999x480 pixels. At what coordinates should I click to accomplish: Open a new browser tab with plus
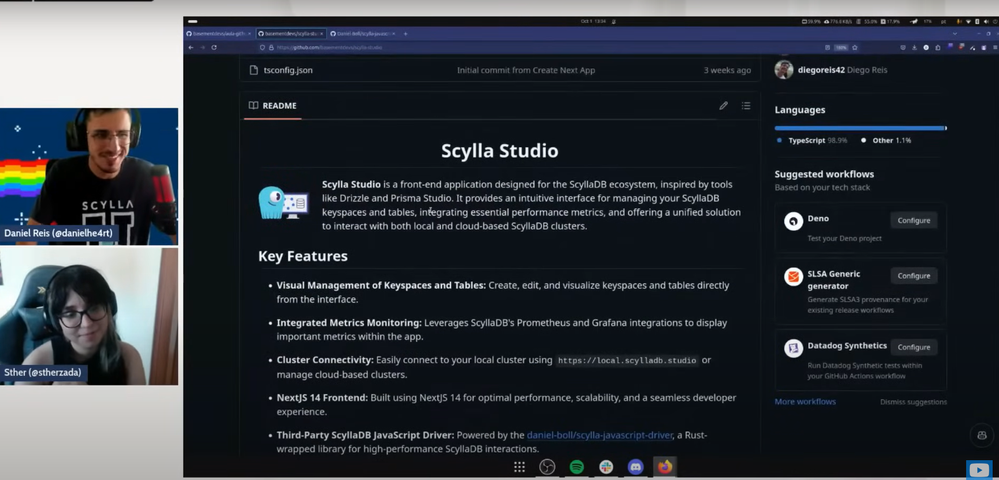point(405,33)
